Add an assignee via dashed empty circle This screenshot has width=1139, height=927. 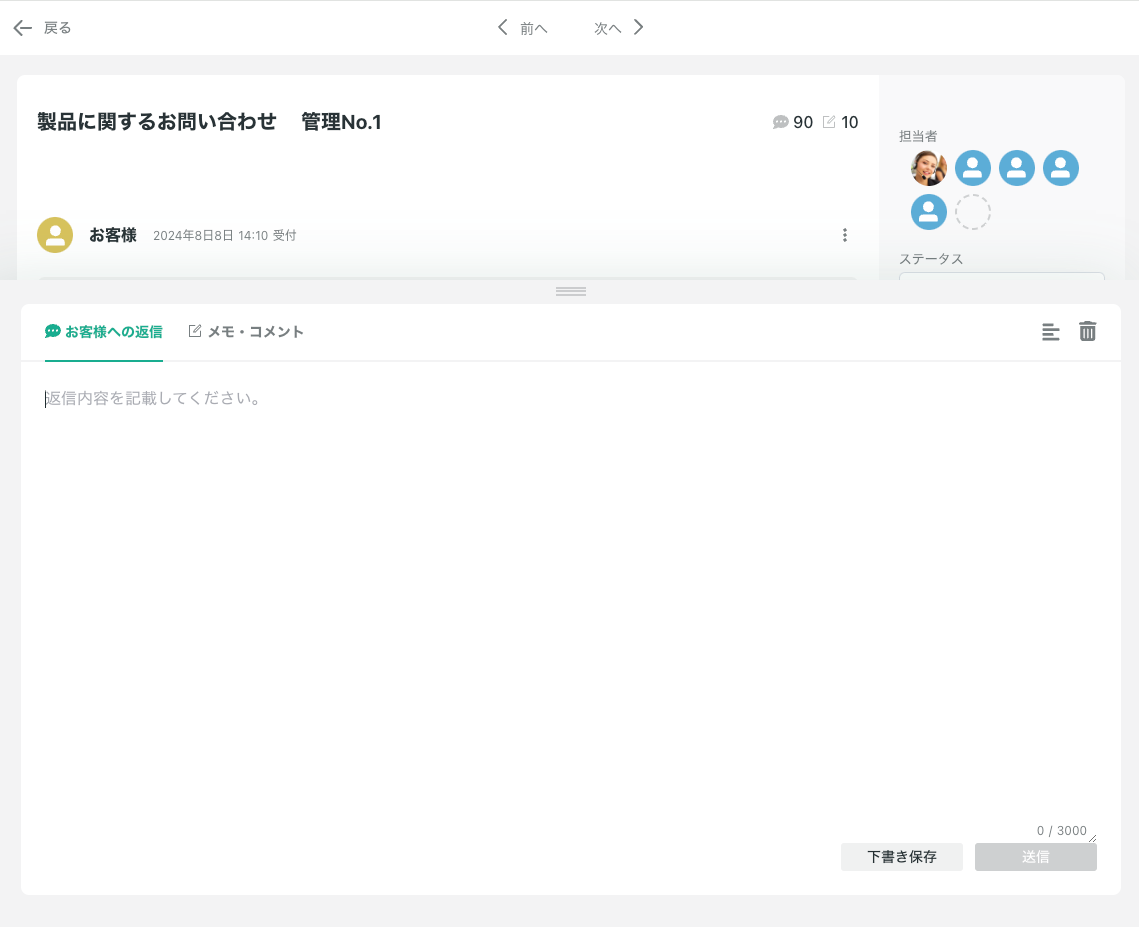point(973,212)
